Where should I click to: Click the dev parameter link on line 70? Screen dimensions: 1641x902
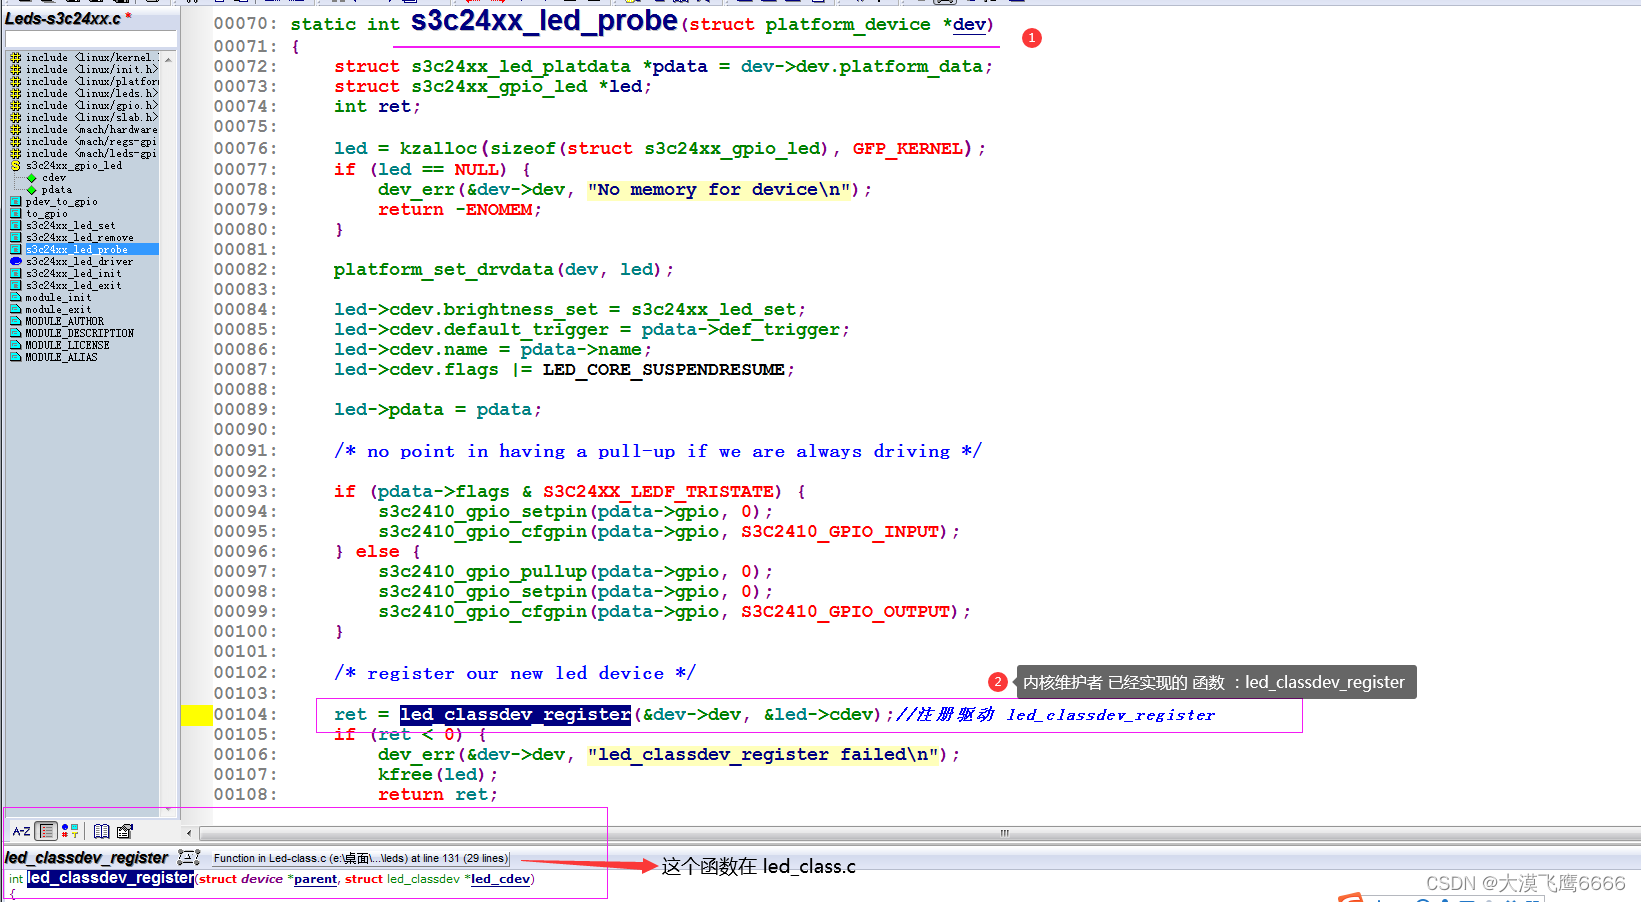(969, 24)
